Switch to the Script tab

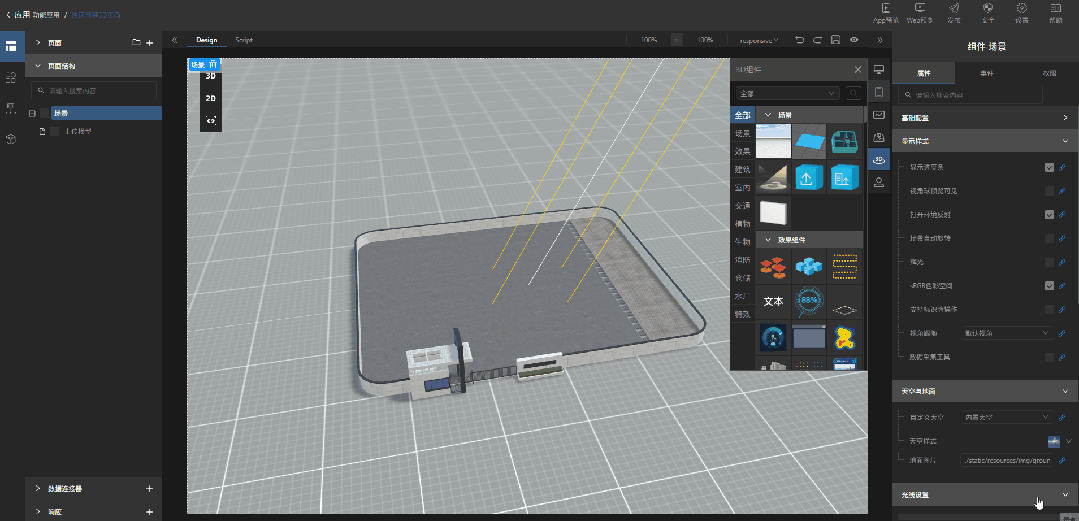click(x=244, y=40)
